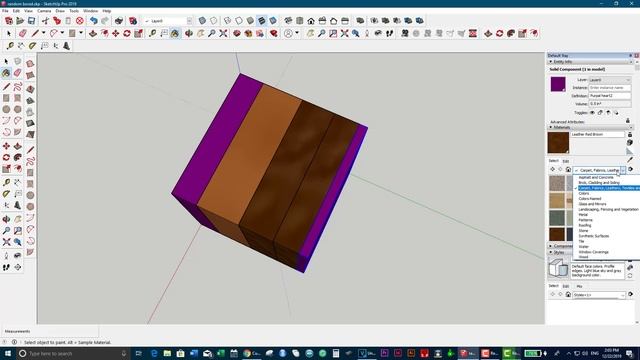Select the active Paint Bucket tool in toolbar
640x360 pixels.
point(175,33)
